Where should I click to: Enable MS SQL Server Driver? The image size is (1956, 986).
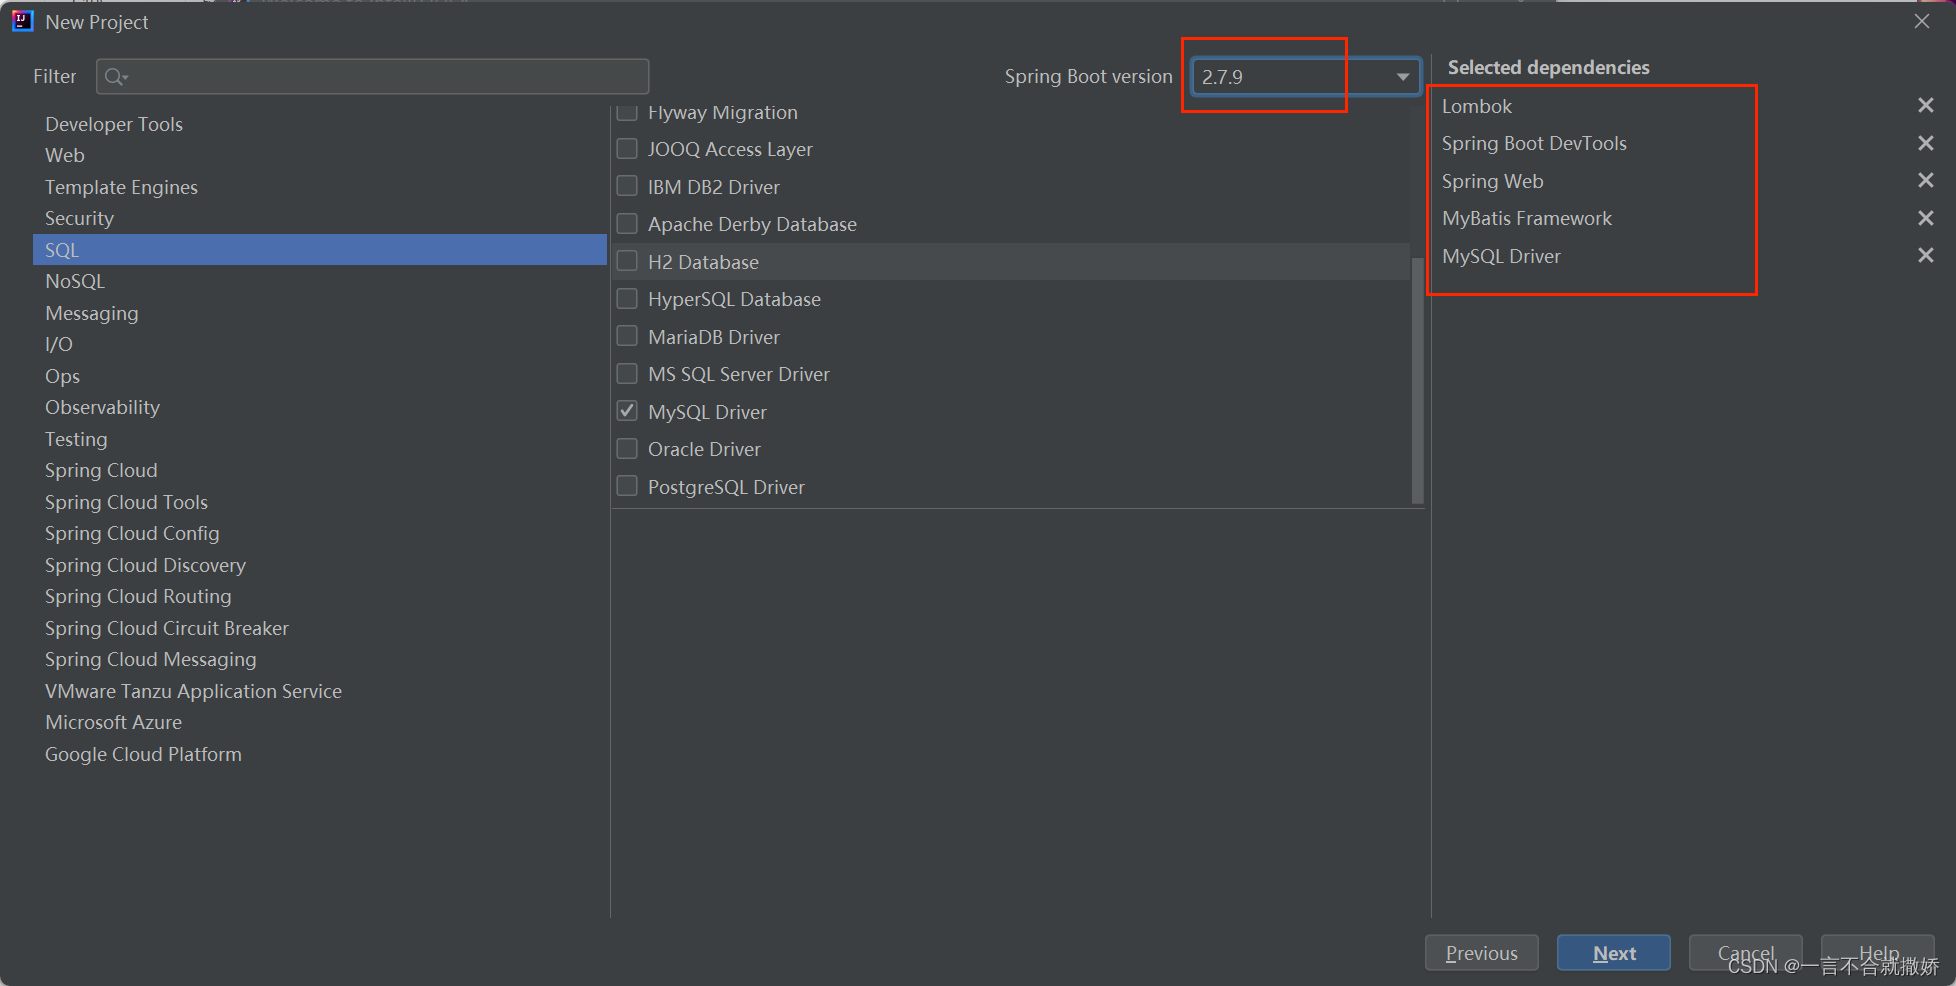[627, 373]
